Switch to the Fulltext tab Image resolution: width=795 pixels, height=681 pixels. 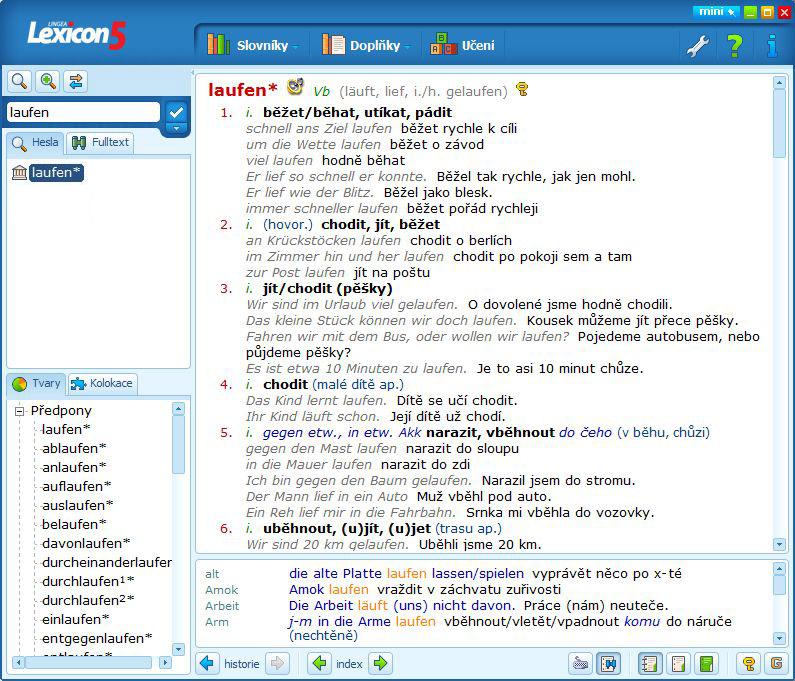(x=100, y=143)
